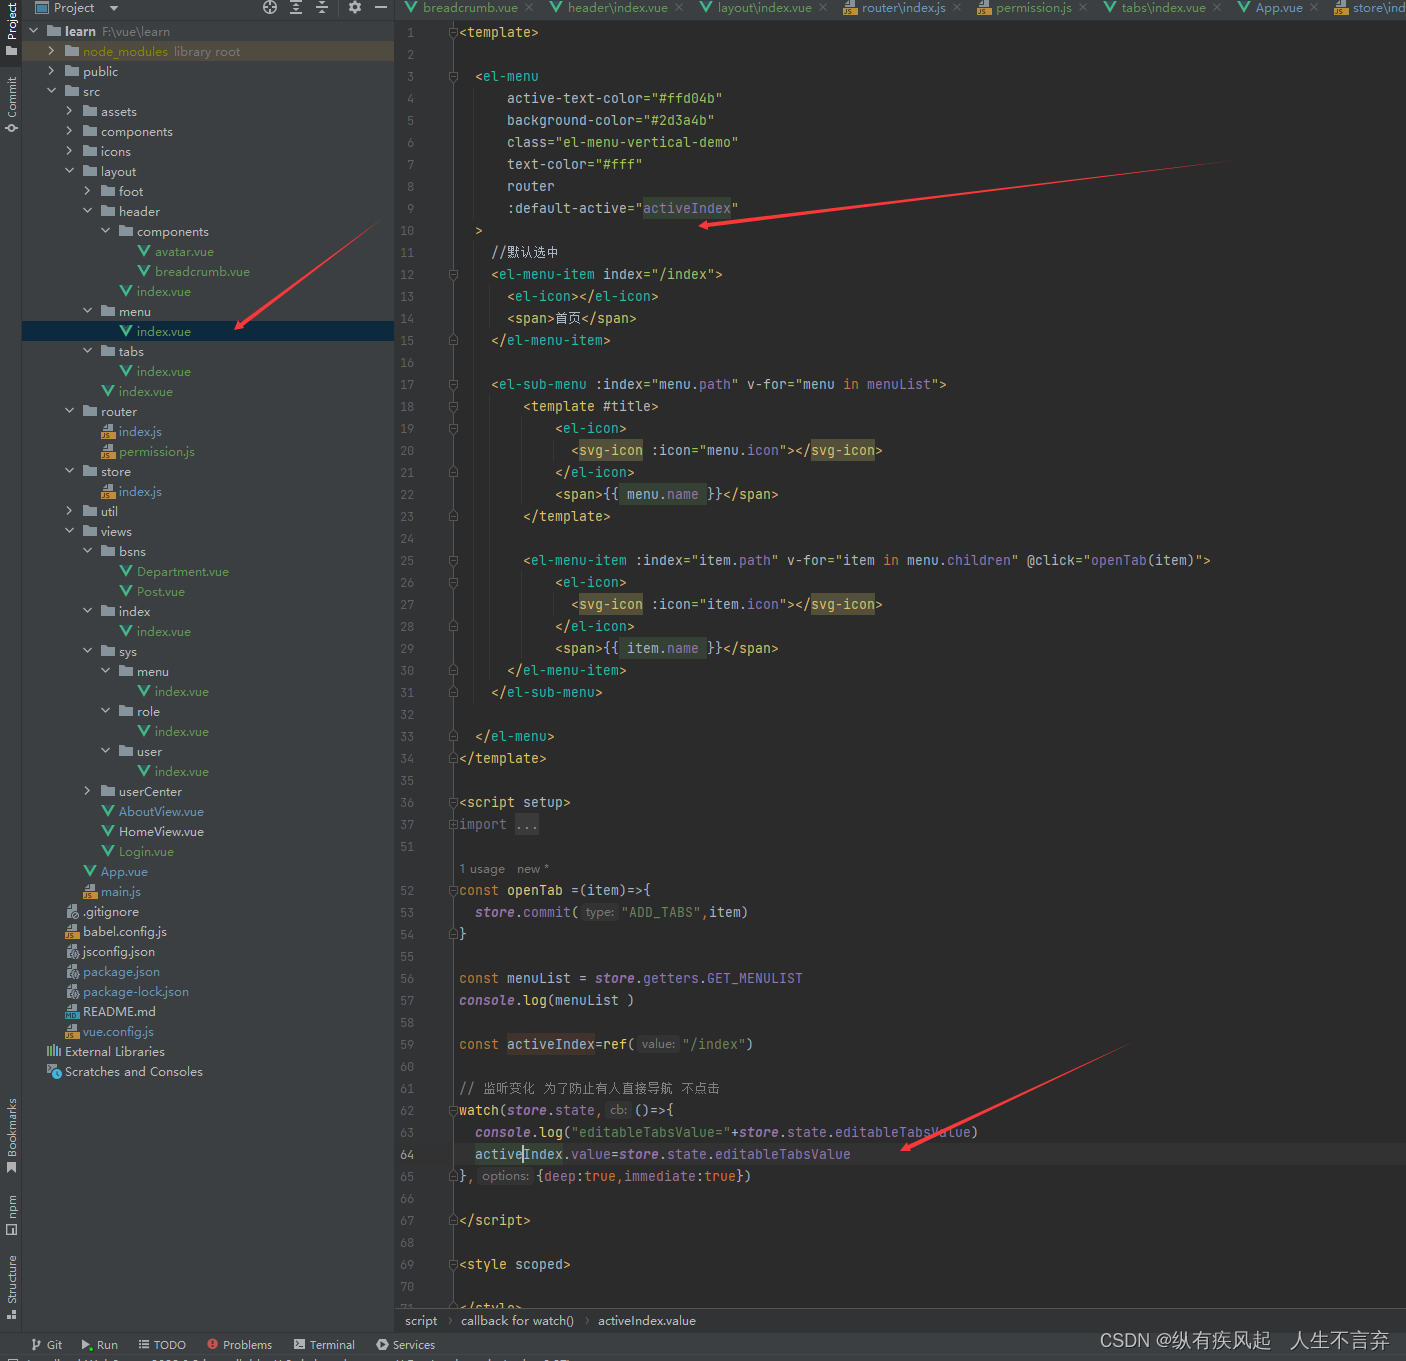Open the Bookmarks tool window

(11, 1136)
